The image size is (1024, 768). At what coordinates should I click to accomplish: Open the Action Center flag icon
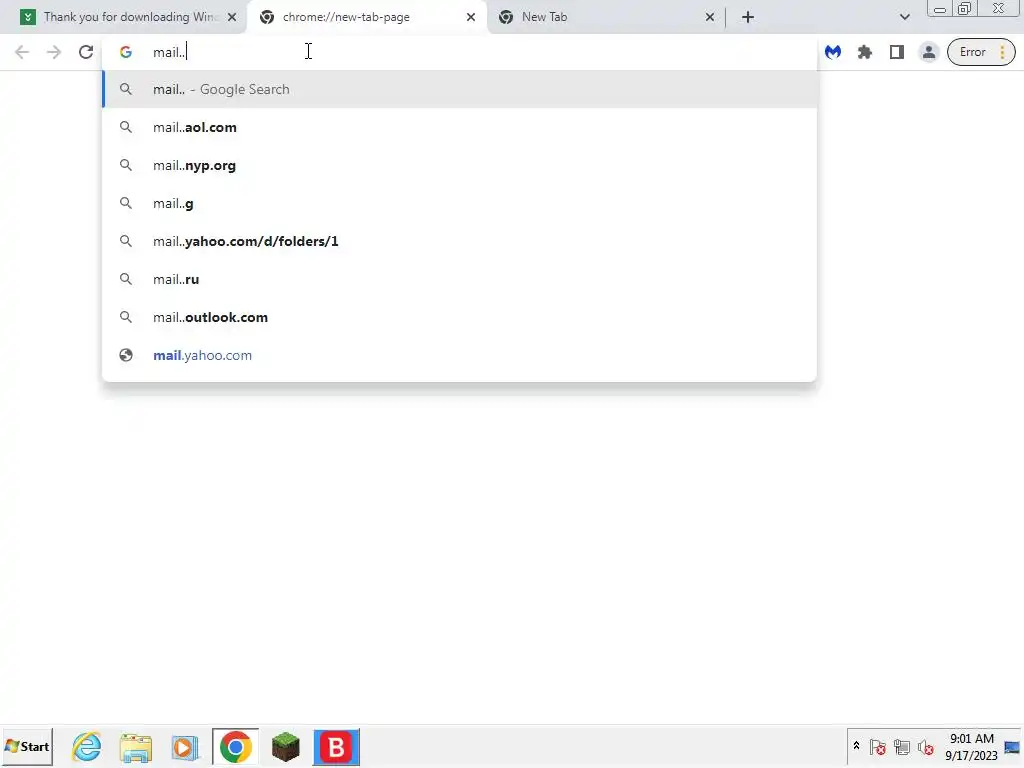tap(878, 746)
